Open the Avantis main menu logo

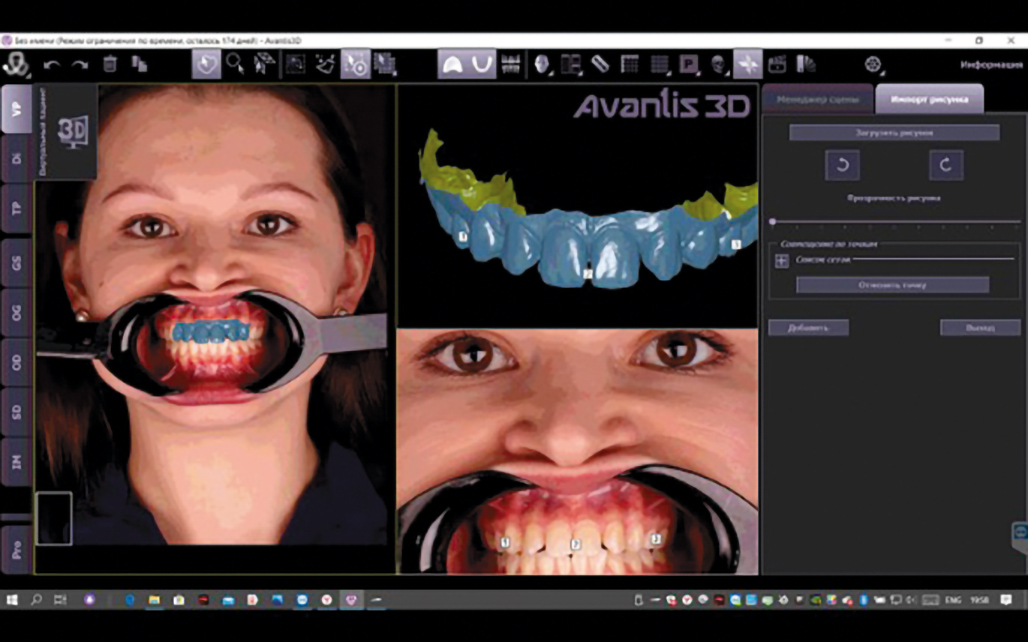(15, 64)
